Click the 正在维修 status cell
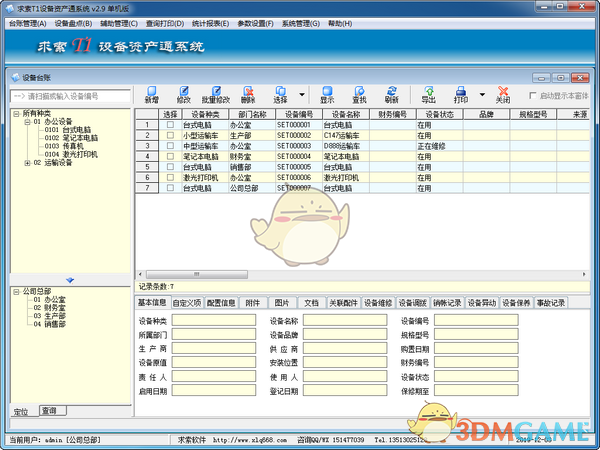Image resolution: width=600 pixels, height=450 pixels. point(440,146)
